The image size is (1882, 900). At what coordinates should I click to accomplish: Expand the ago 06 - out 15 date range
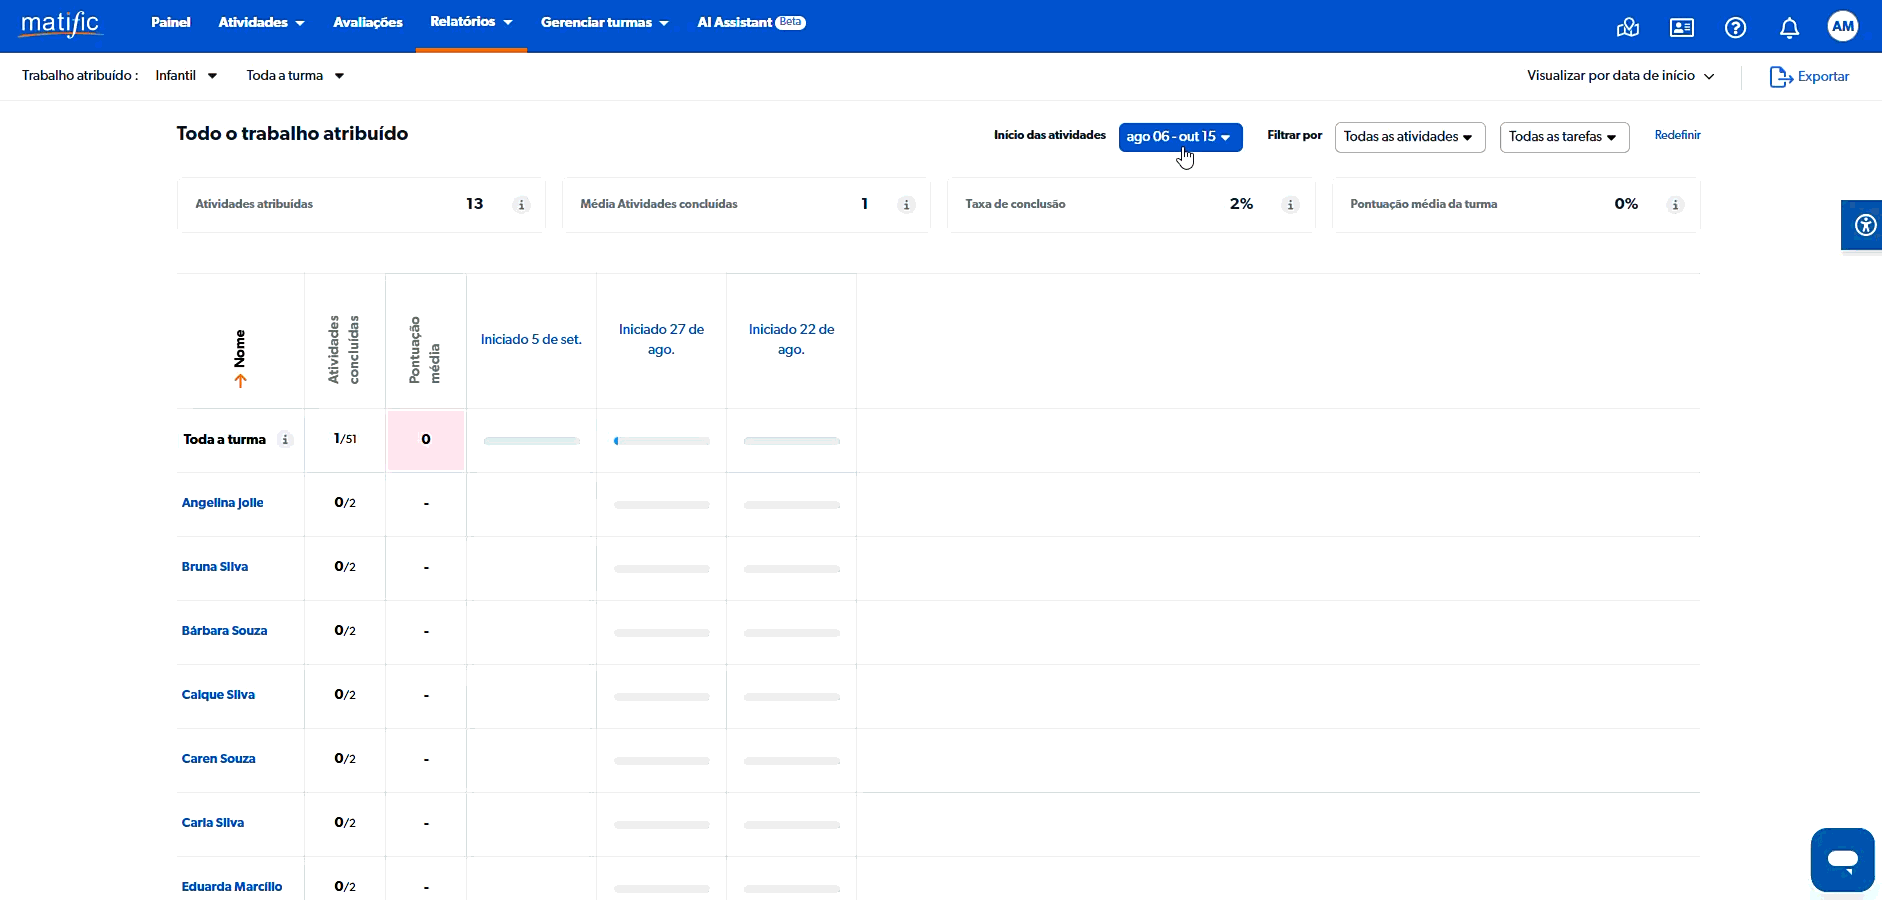click(x=1180, y=137)
